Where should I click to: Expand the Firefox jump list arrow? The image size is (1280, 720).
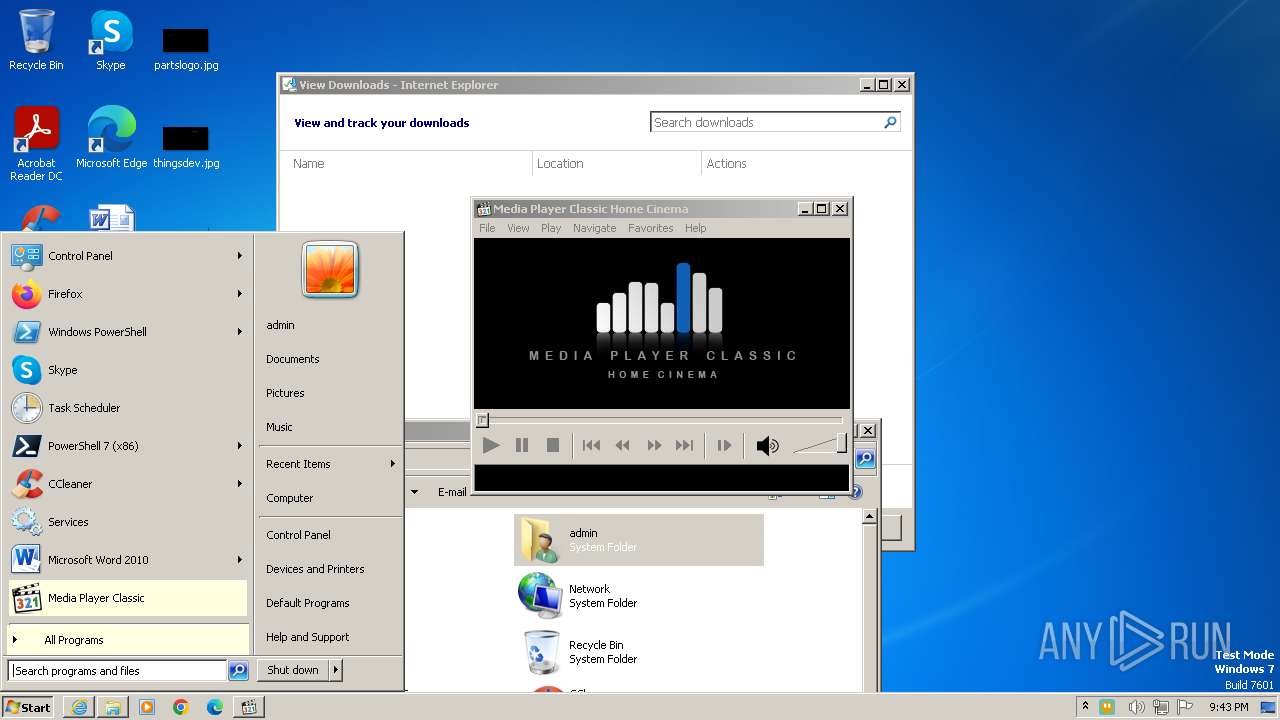(x=240, y=294)
